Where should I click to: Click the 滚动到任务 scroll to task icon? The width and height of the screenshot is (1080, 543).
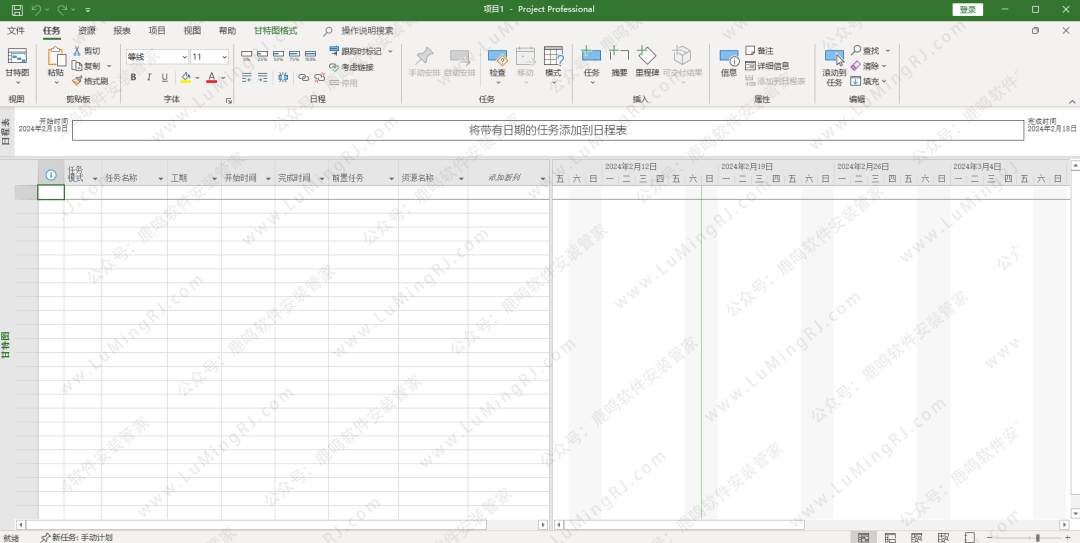click(x=834, y=64)
